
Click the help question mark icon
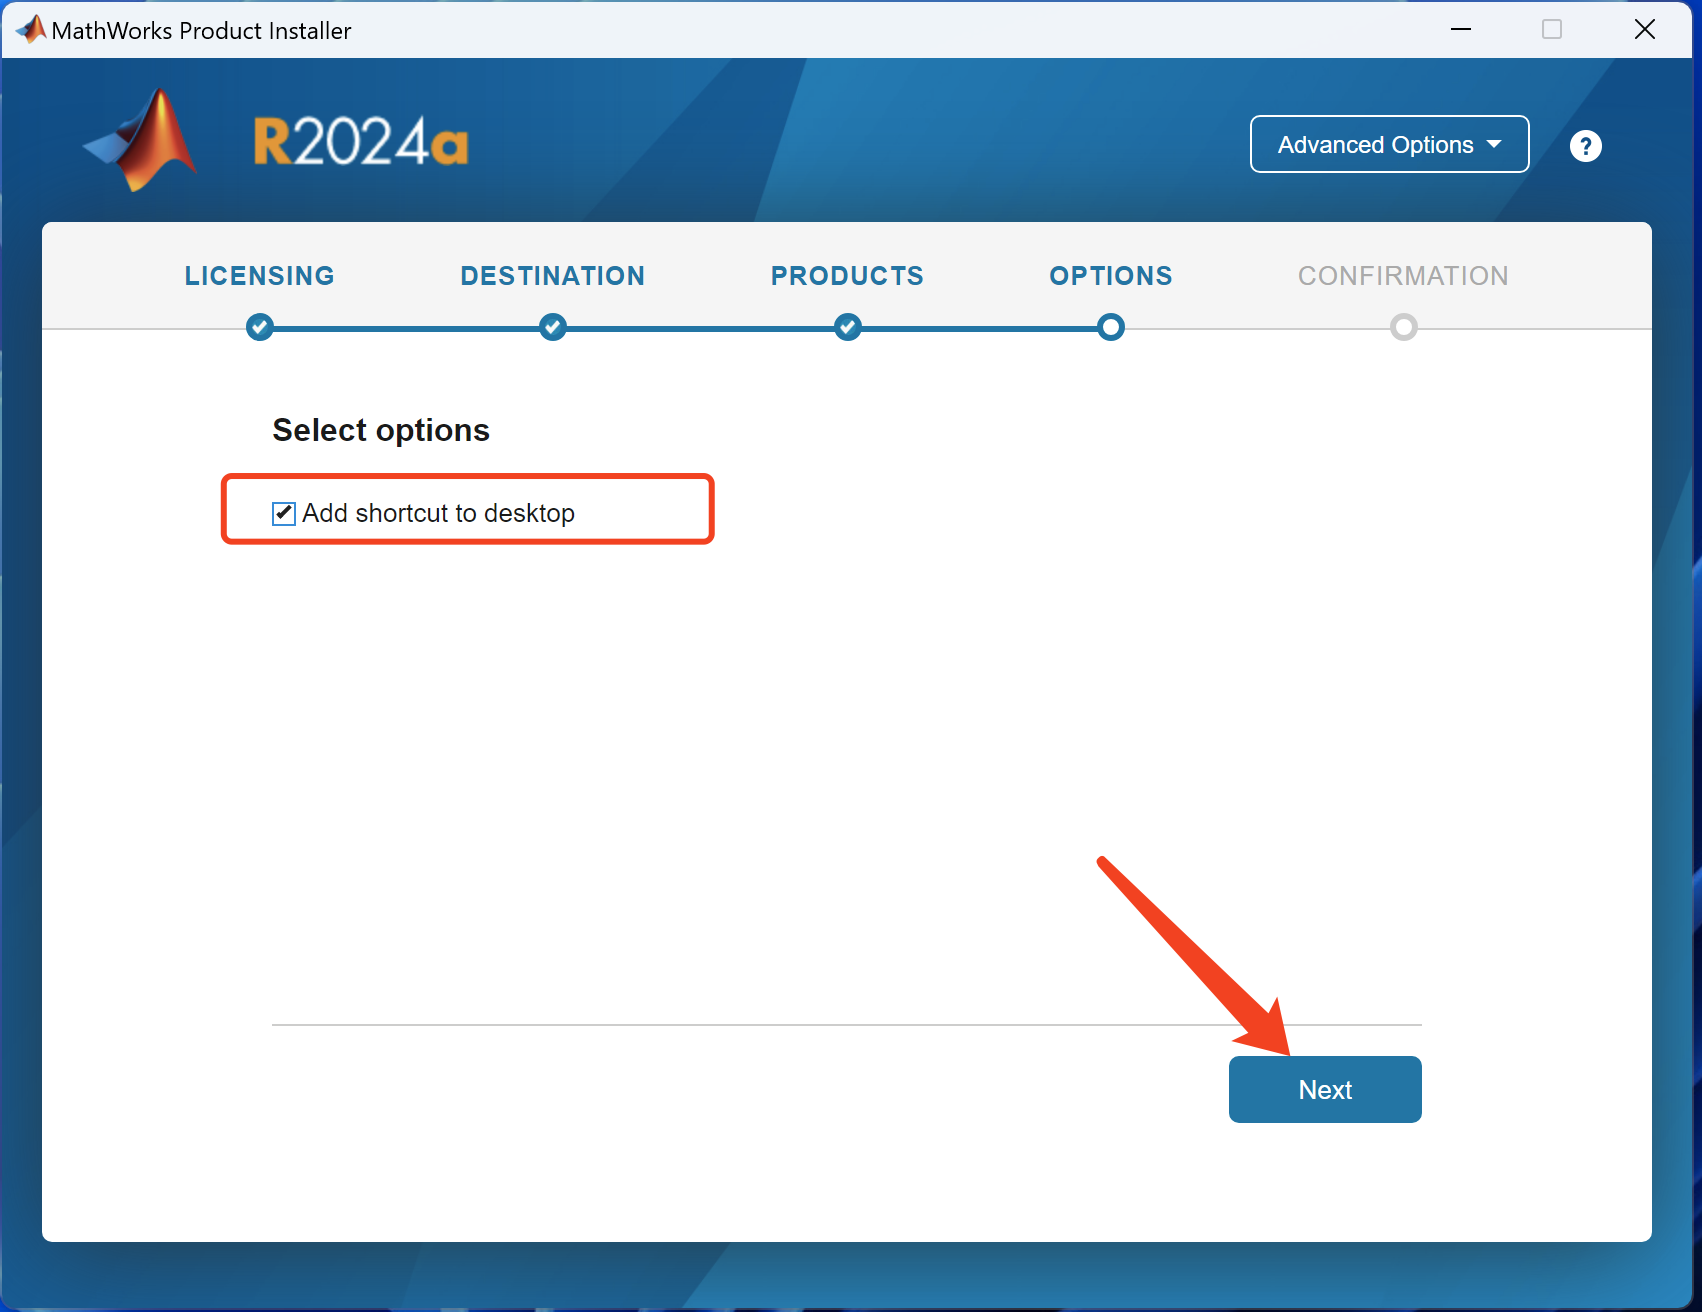tap(1585, 146)
